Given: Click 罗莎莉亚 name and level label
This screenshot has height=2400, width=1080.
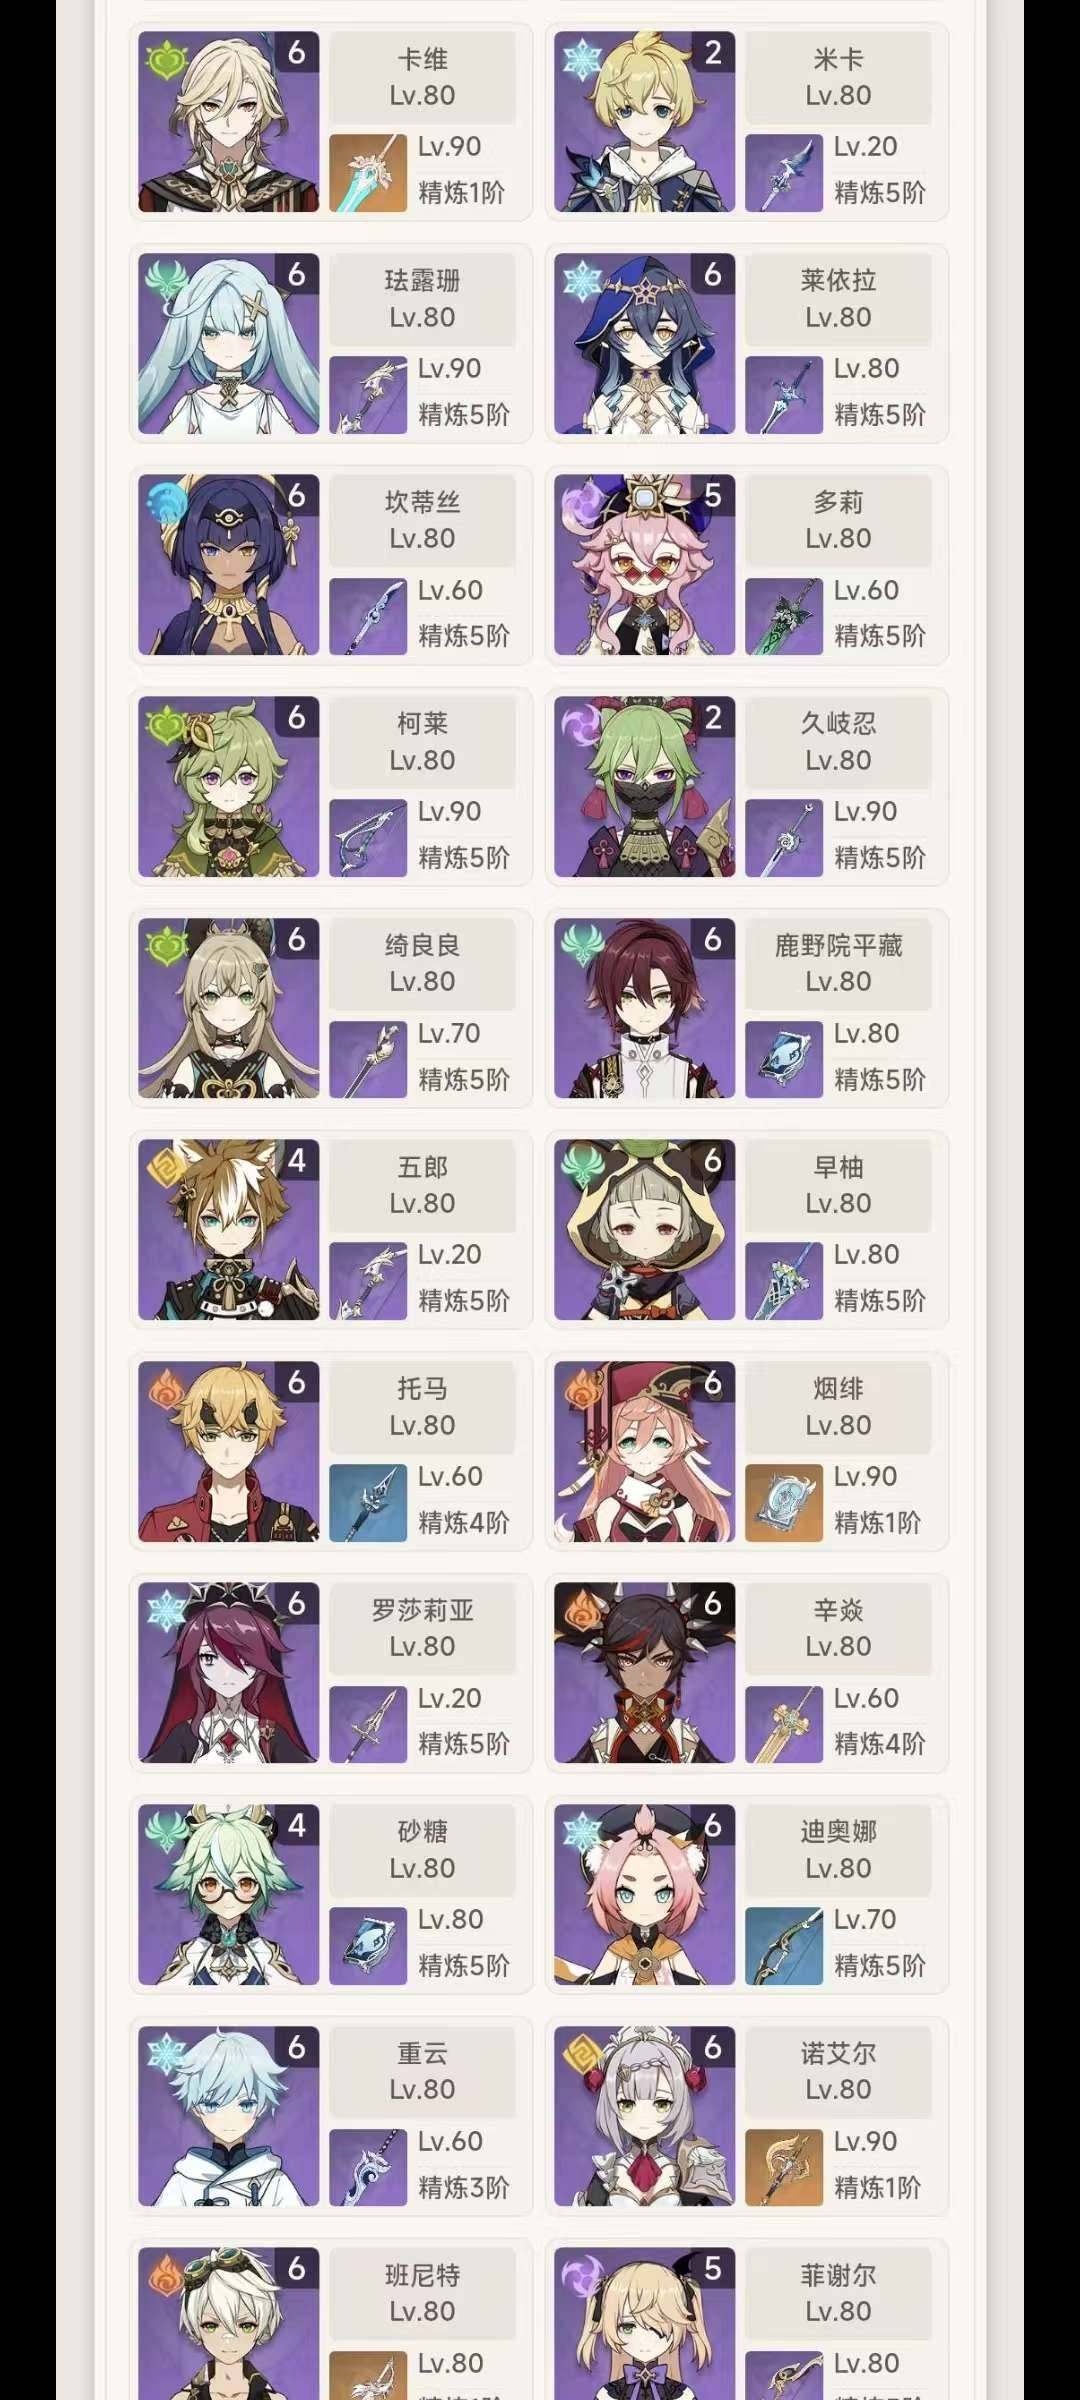Looking at the screenshot, I should pos(422,1628).
